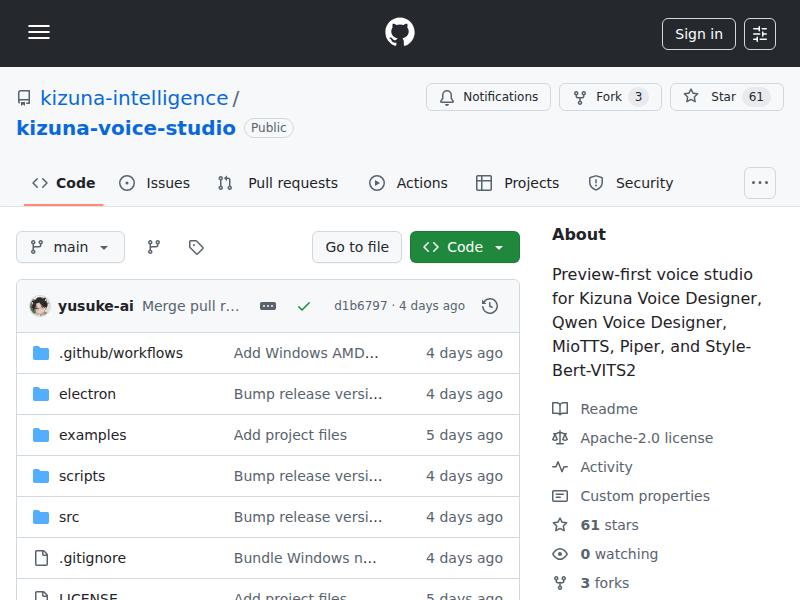Screen dimensions: 800x600
Task: Click the Sign in button
Action: [698, 33]
